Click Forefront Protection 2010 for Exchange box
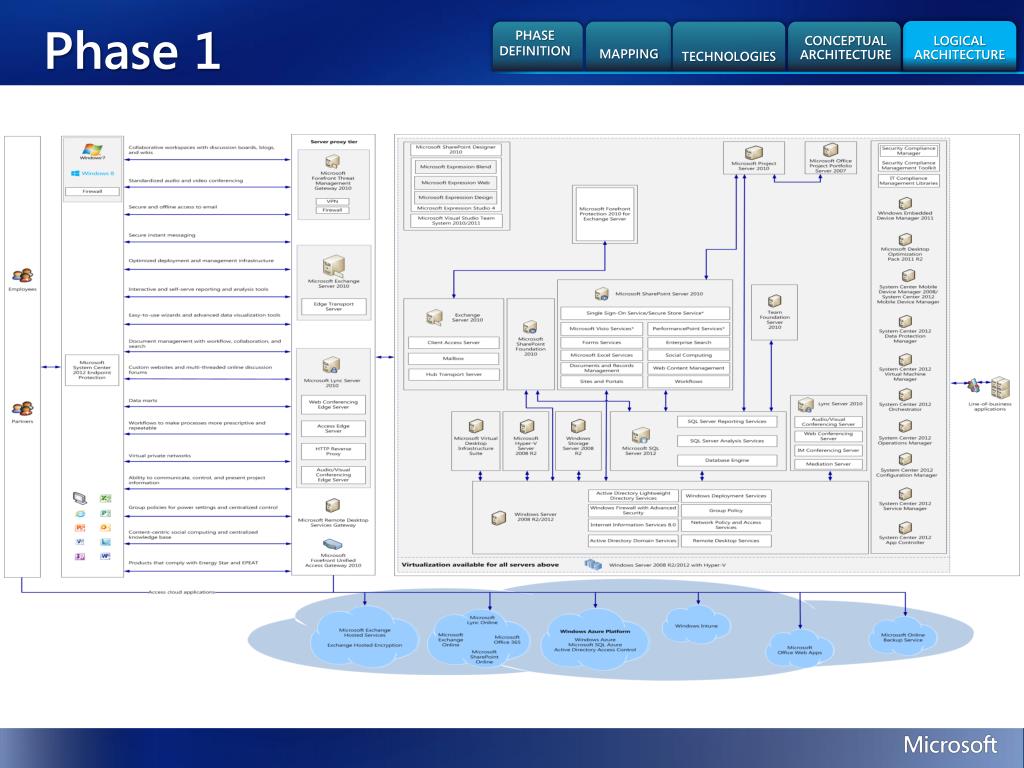This screenshot has height=768, width=1024. [605, 214]
